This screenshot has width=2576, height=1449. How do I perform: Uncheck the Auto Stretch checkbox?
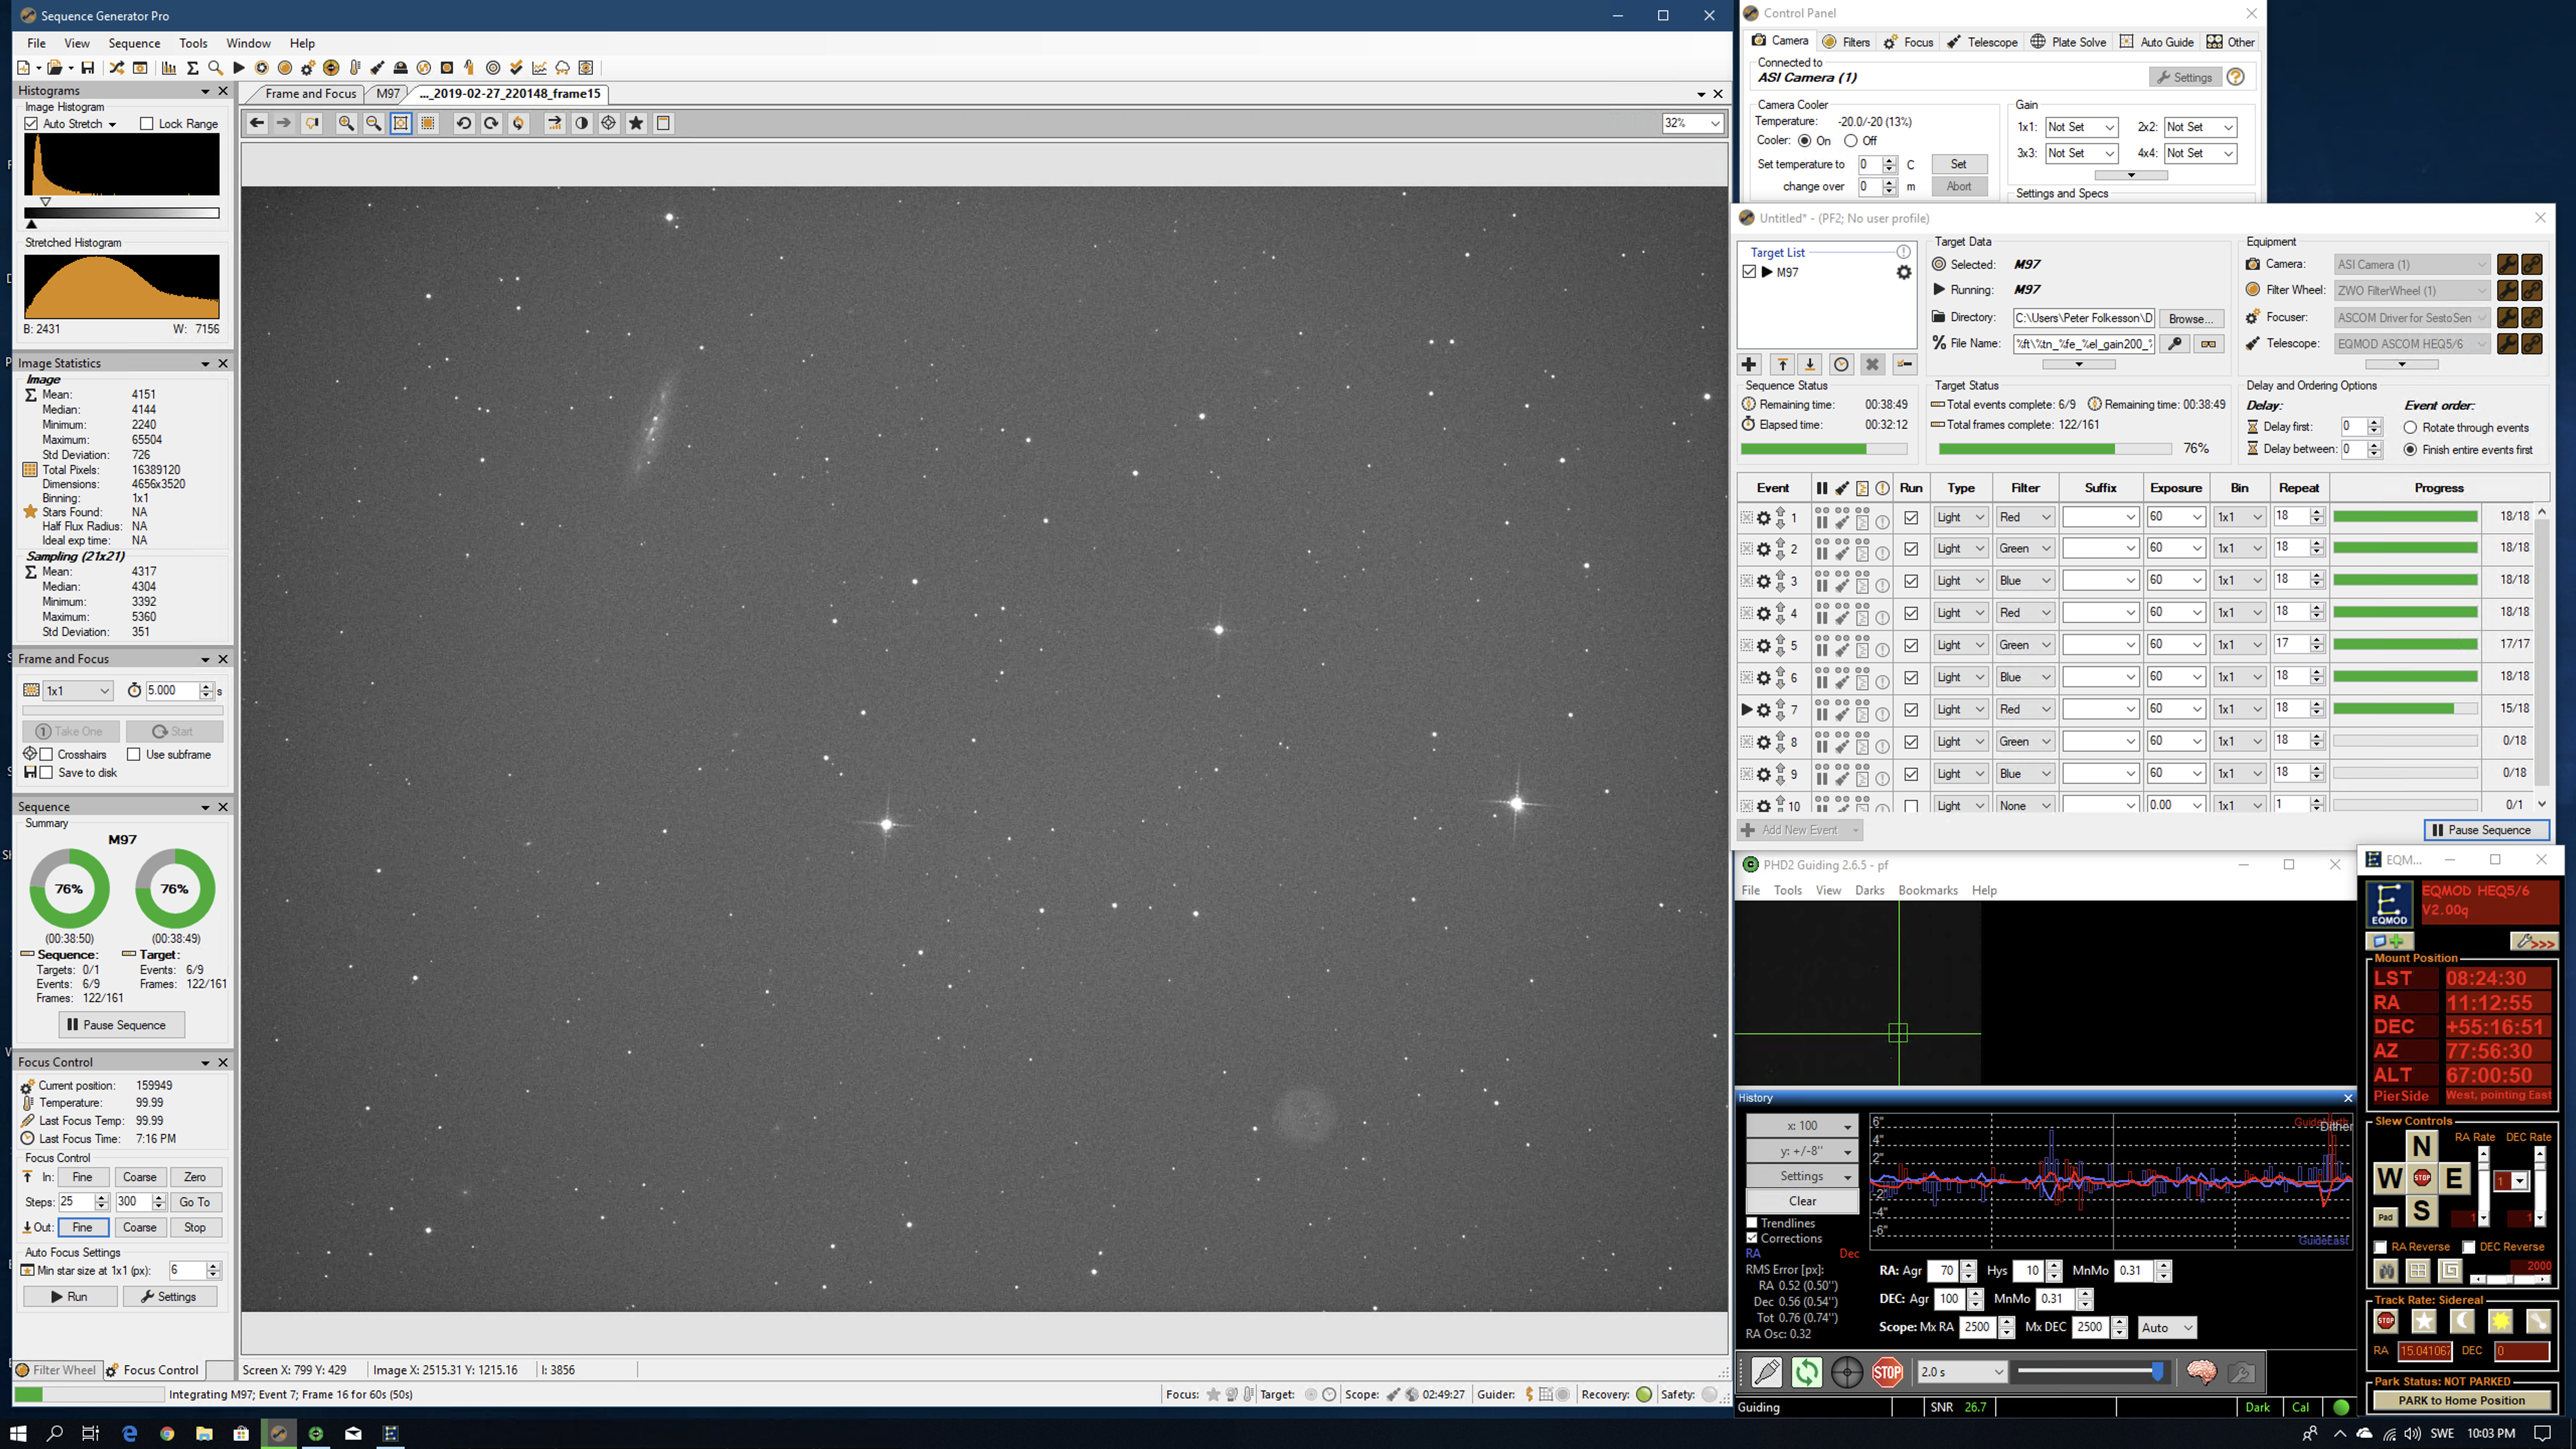tap(32, 124)
